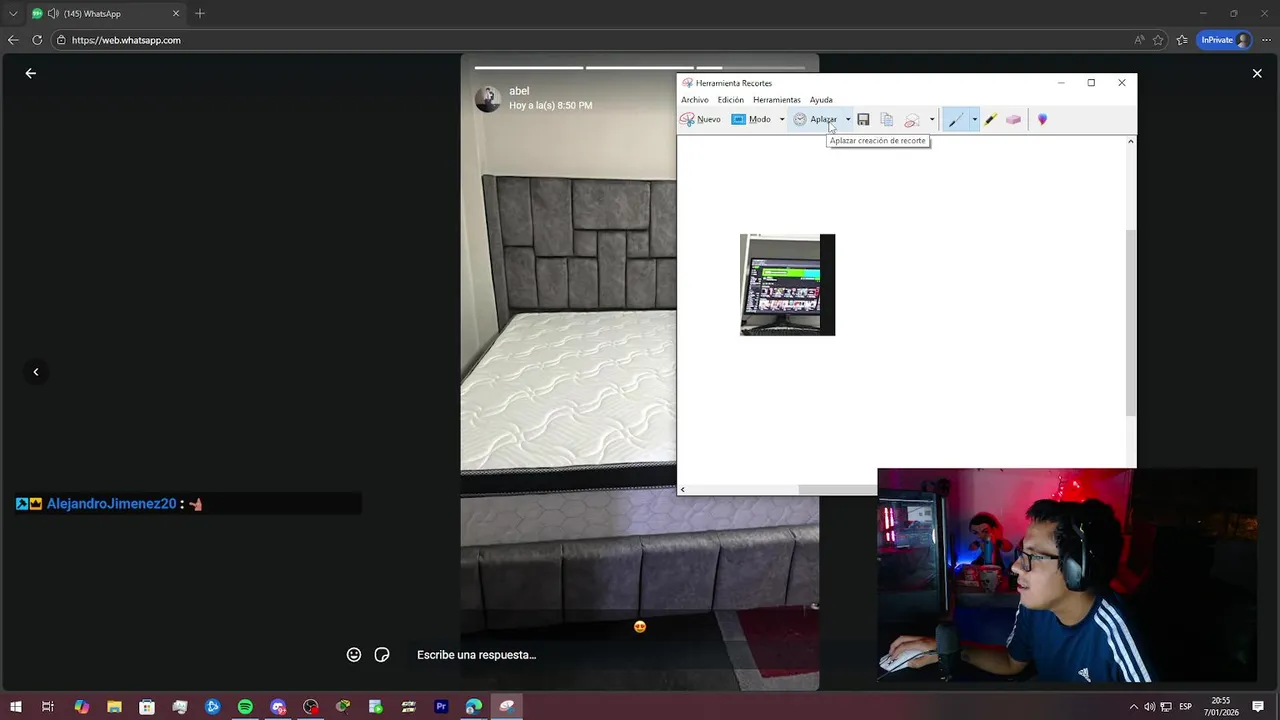Select the pink eraser tool
1280x720 pixels.
pyautogui.click(x=1013, y=119)
